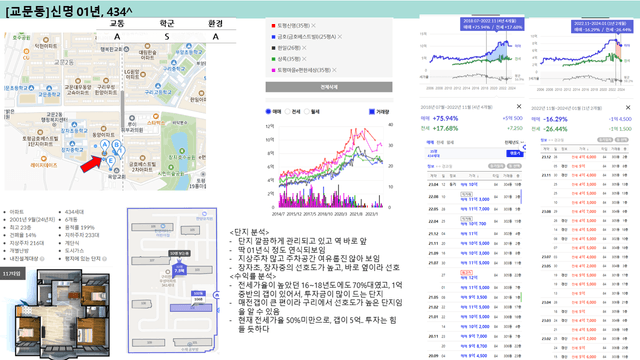Open 구리고등학교 school marker on the map

158,86
